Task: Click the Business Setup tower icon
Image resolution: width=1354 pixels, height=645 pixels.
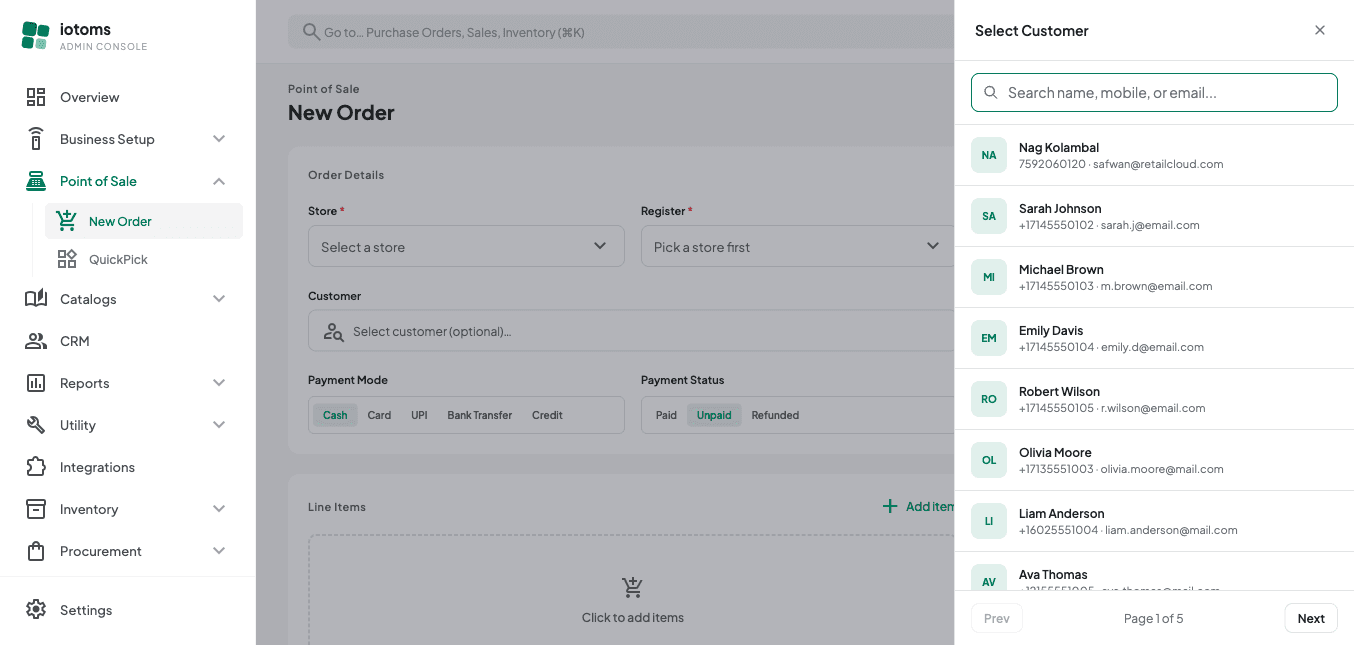Action: point(36,139)
